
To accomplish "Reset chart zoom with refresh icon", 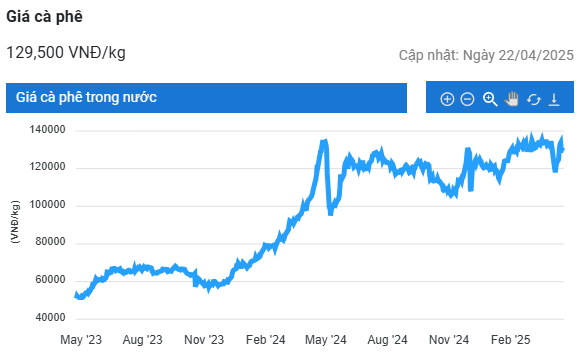I will click(x=533, y=99).
